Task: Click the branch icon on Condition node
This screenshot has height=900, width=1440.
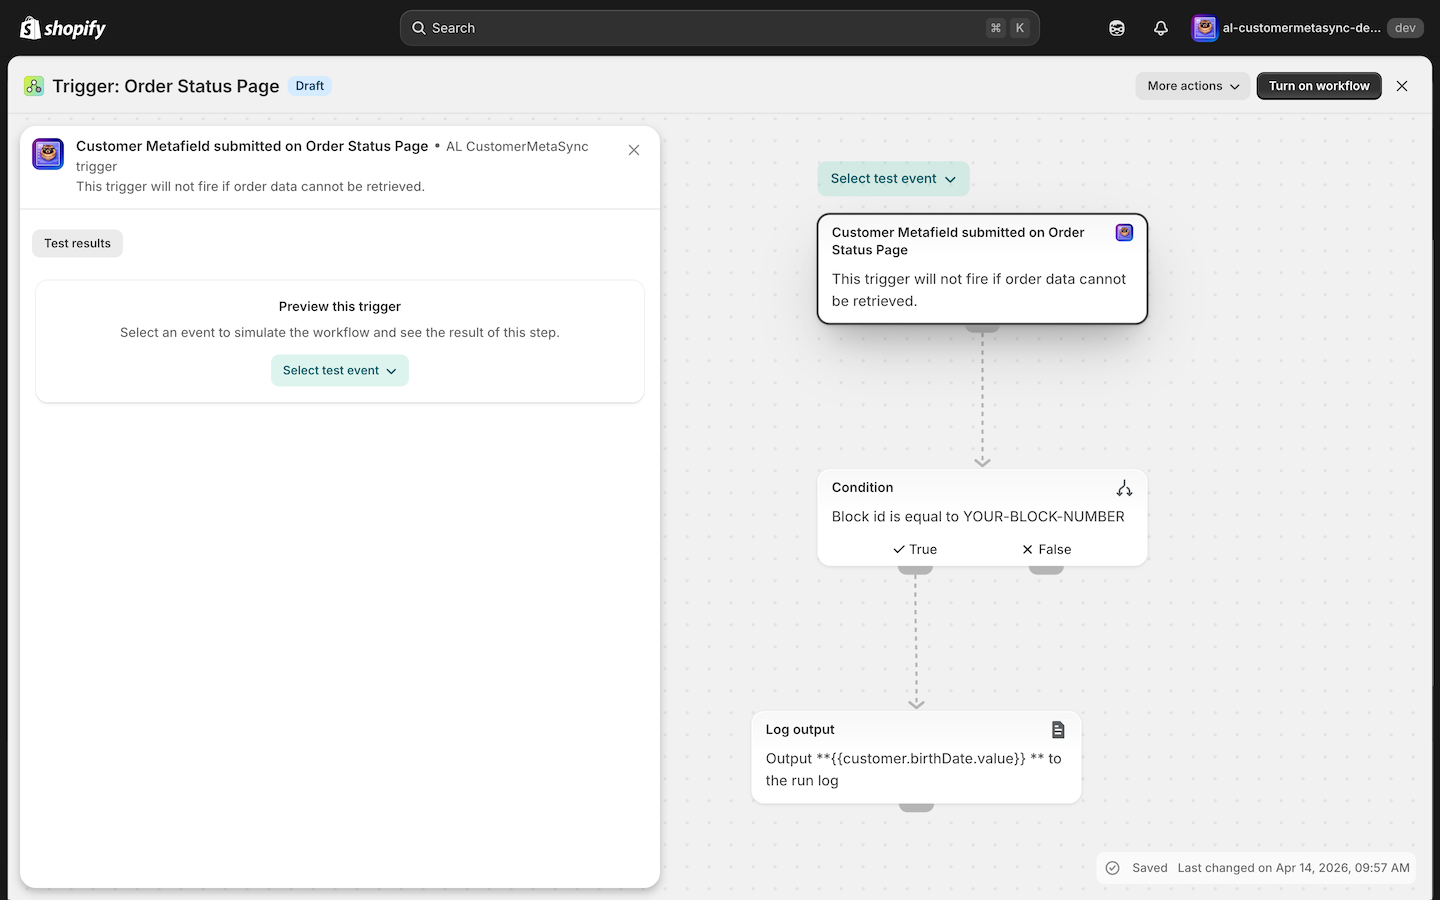Action: click(x=1124, y=488)
